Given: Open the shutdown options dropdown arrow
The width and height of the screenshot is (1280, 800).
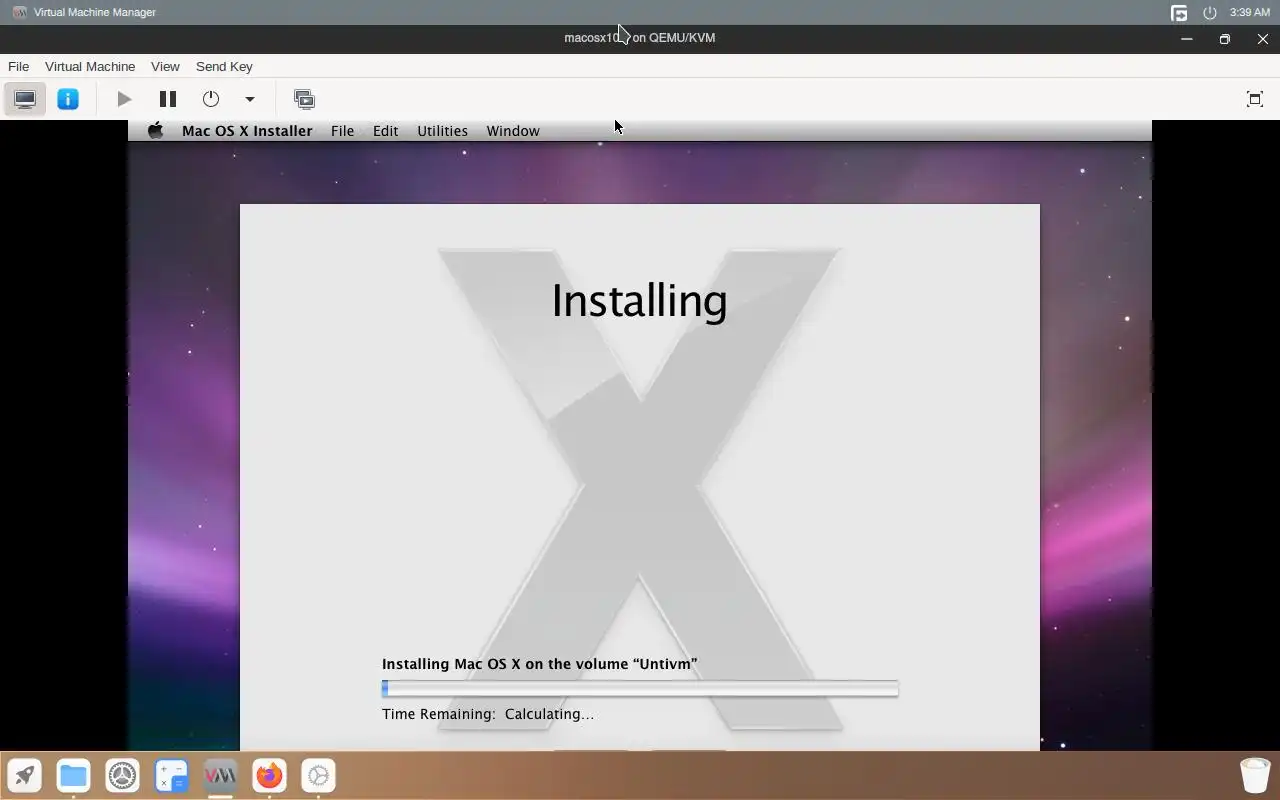Looking at the screenshot, I should (x=250, y=99).
